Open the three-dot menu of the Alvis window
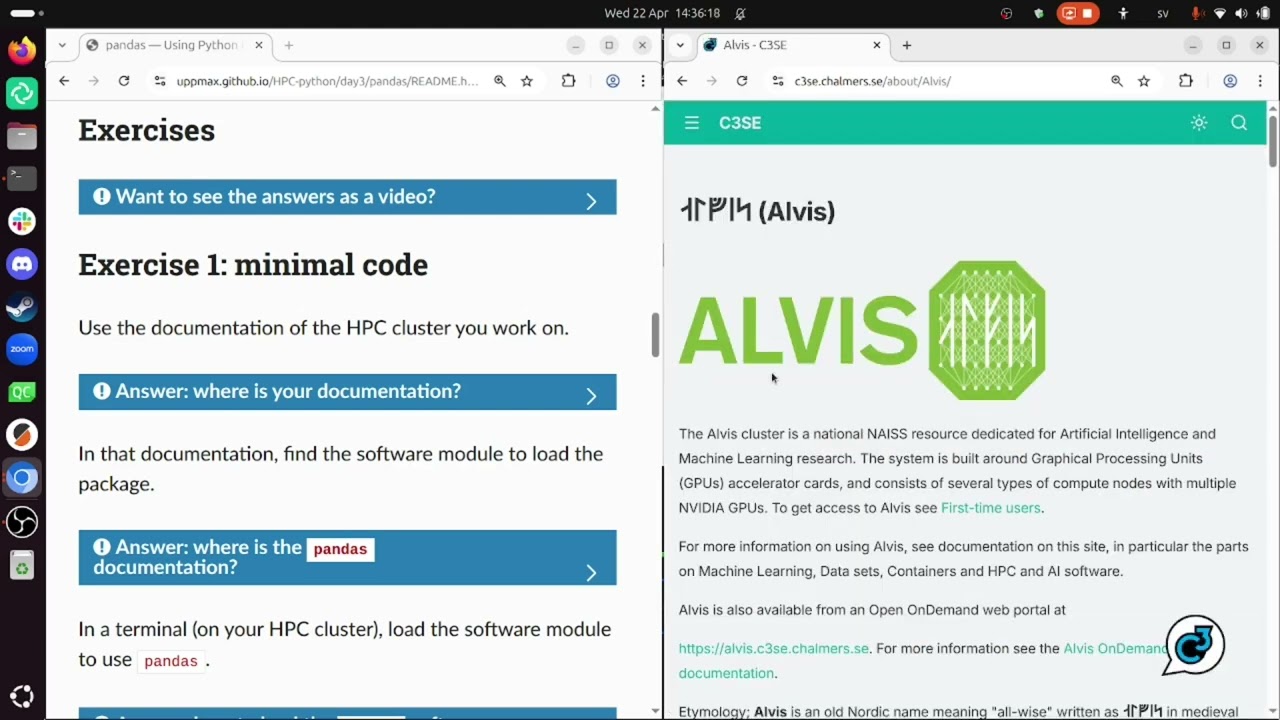Screen dimensions: 1280x720 pyautogui.click(x=1260, y=81)
